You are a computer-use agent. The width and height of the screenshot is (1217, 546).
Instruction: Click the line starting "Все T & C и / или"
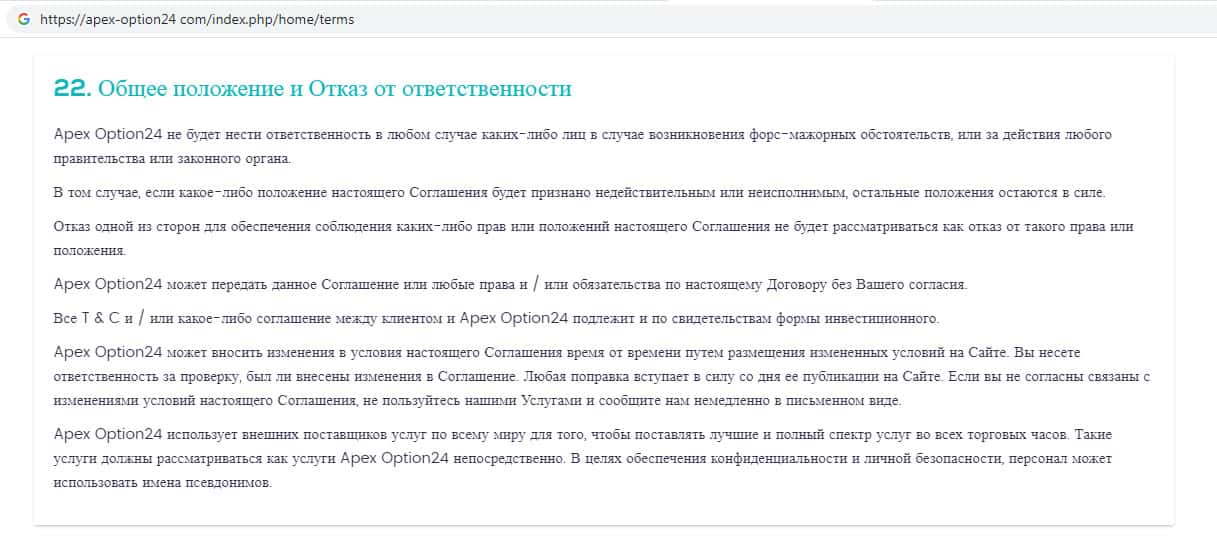coord(496,319)
